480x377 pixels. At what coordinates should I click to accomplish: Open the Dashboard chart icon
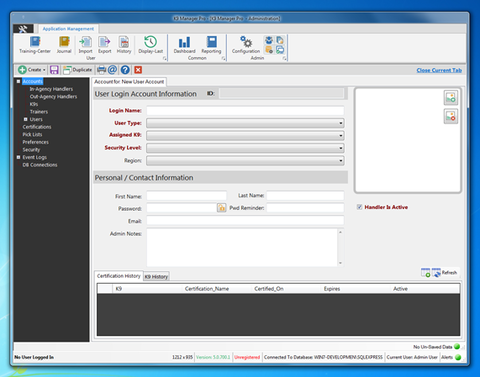(x=184, y=42)
